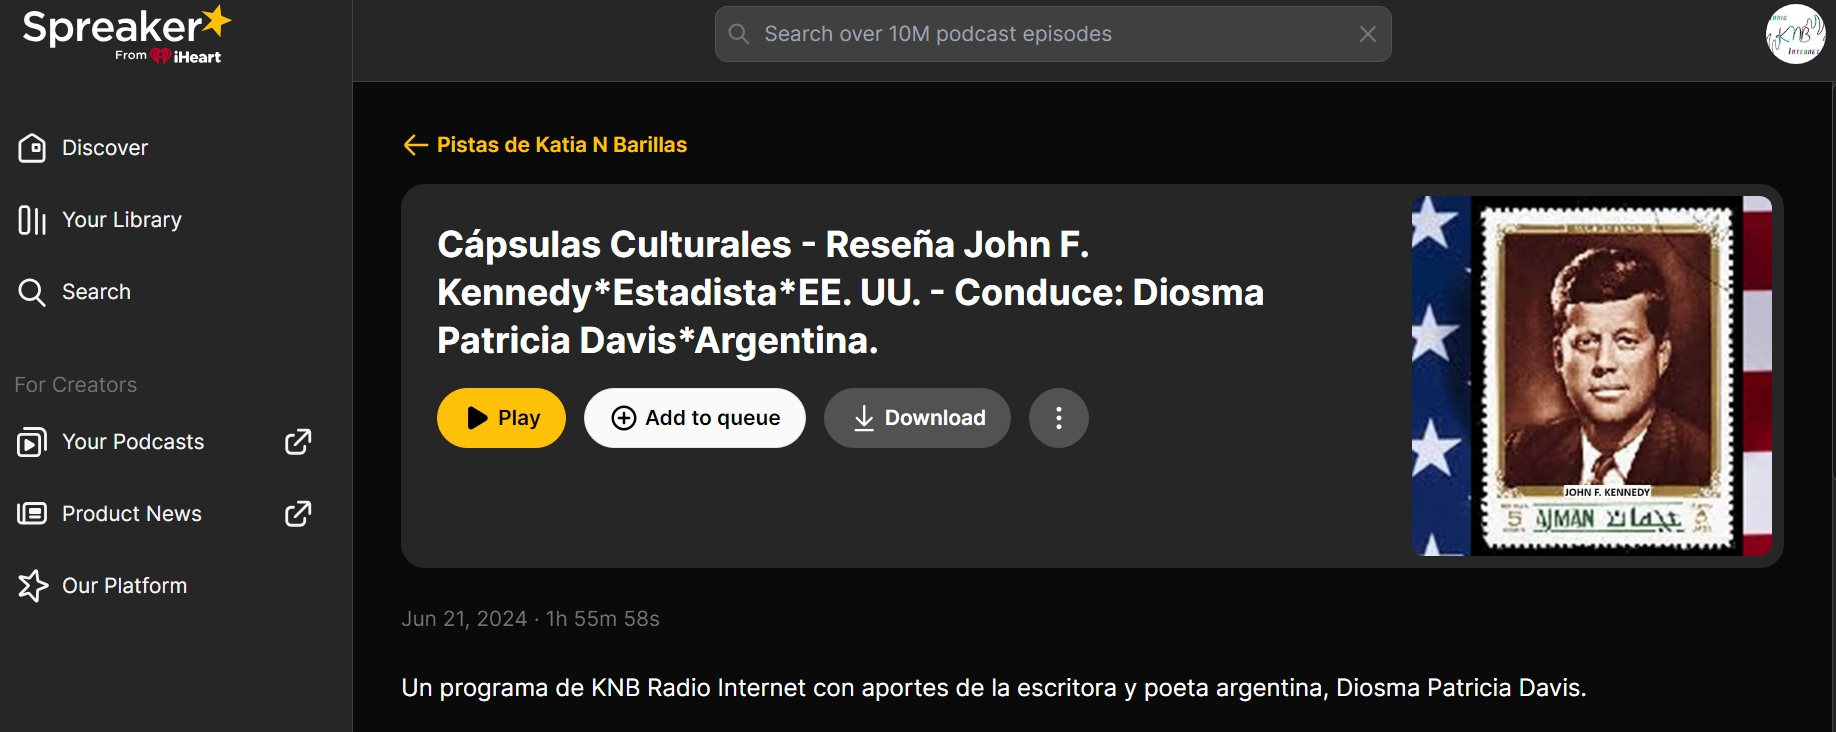1836x732 pixels.
Task: Click the sidebar Search magnifier icon
Action: point(32,292)
